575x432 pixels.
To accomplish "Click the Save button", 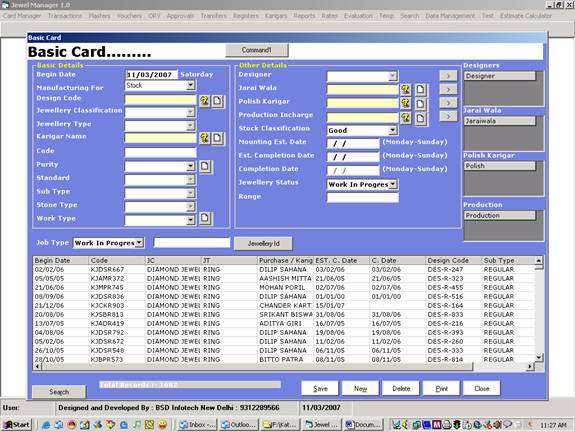I will click(x=320, y=388).
